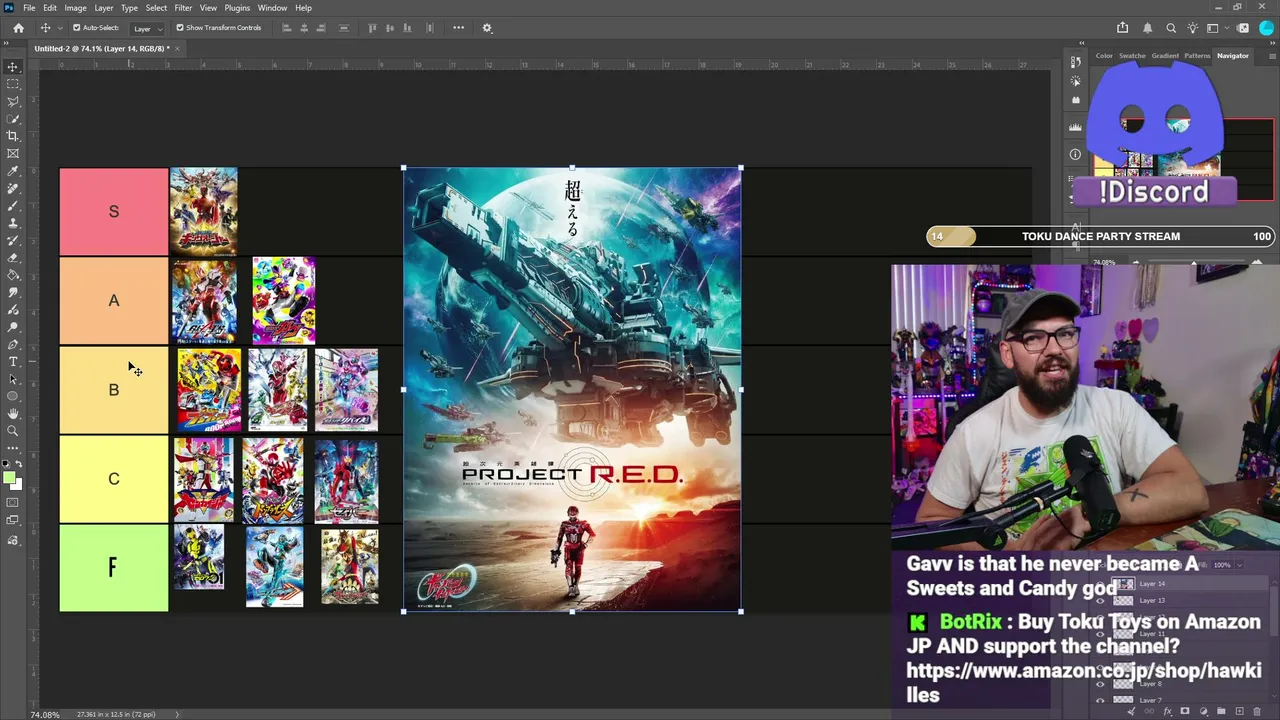This screenshot has height=720, width=1280.
Task: Select the Crop tool
Action: click(13, 136)
